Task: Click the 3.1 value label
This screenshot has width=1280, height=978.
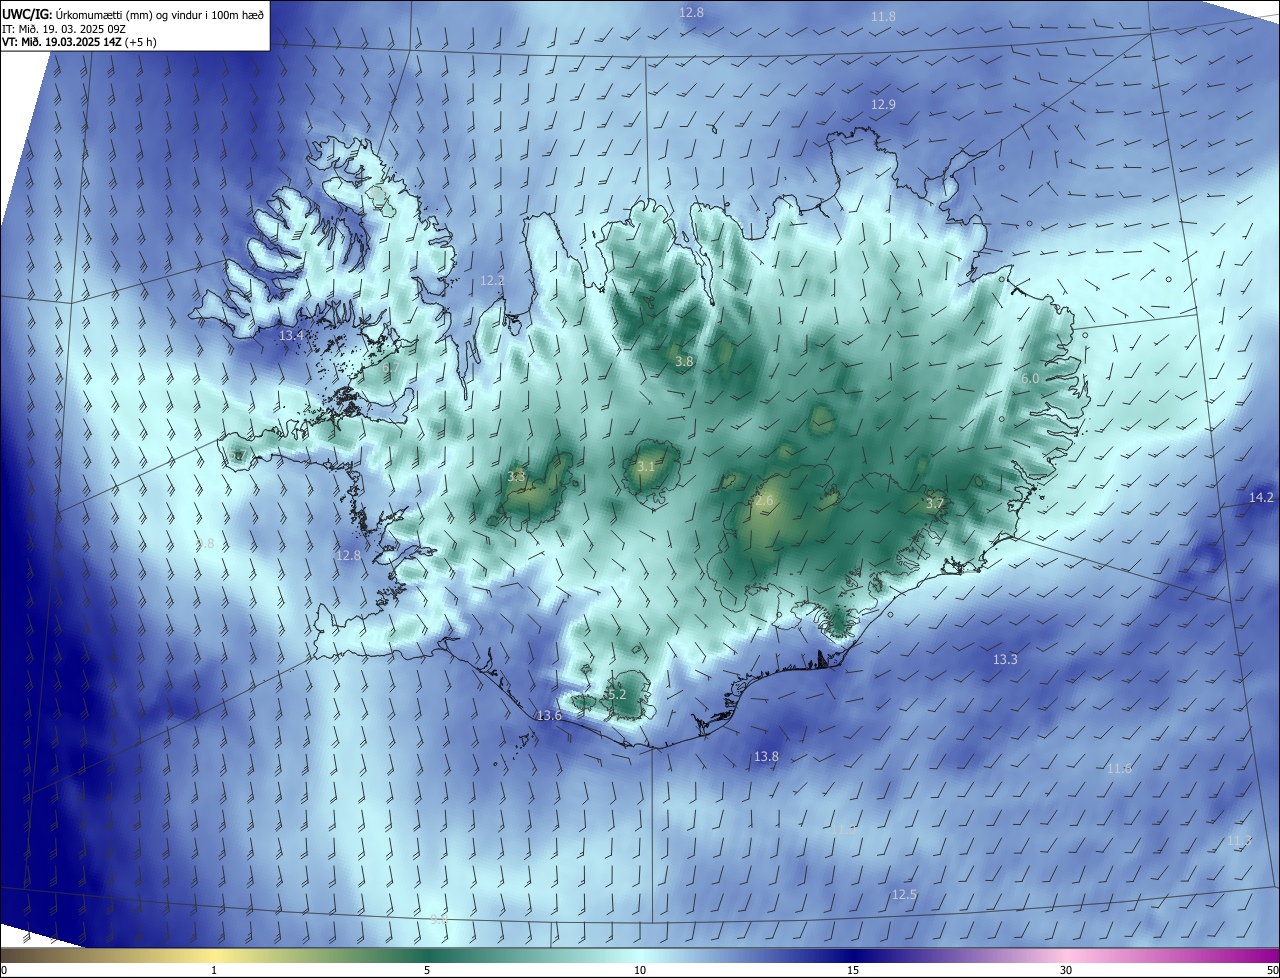Action: coord(646,467)
